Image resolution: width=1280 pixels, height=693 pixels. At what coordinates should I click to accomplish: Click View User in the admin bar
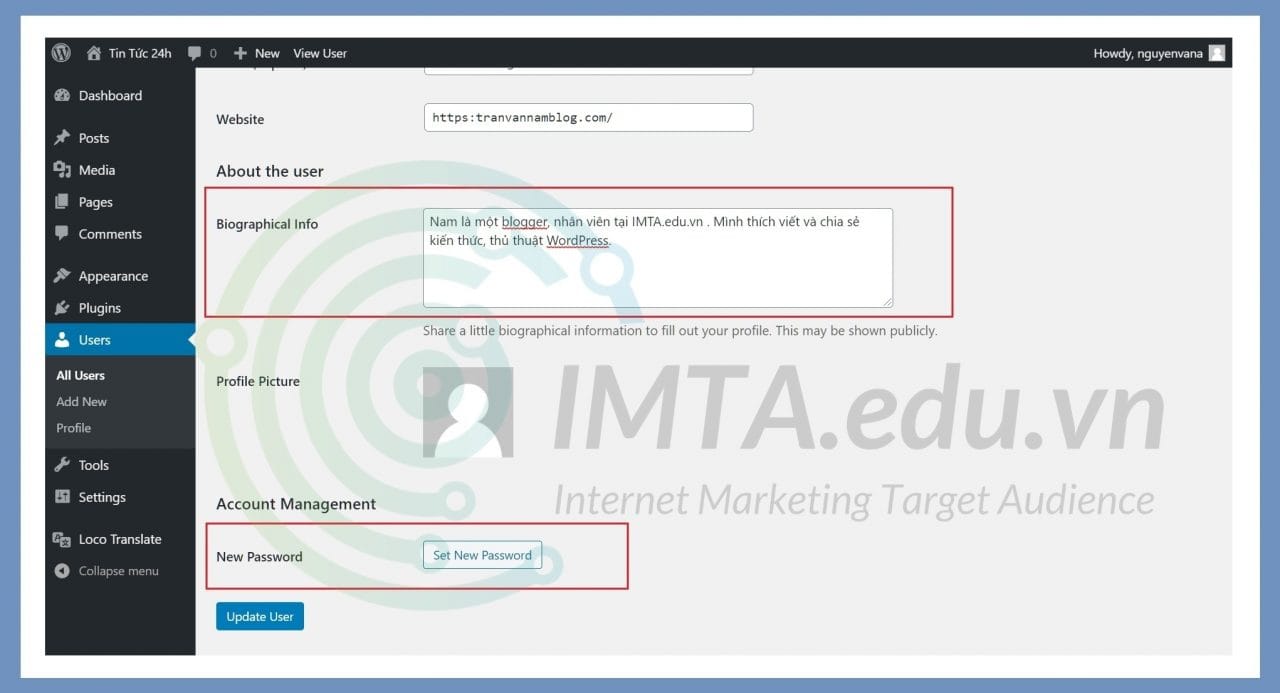click(319, 53)
